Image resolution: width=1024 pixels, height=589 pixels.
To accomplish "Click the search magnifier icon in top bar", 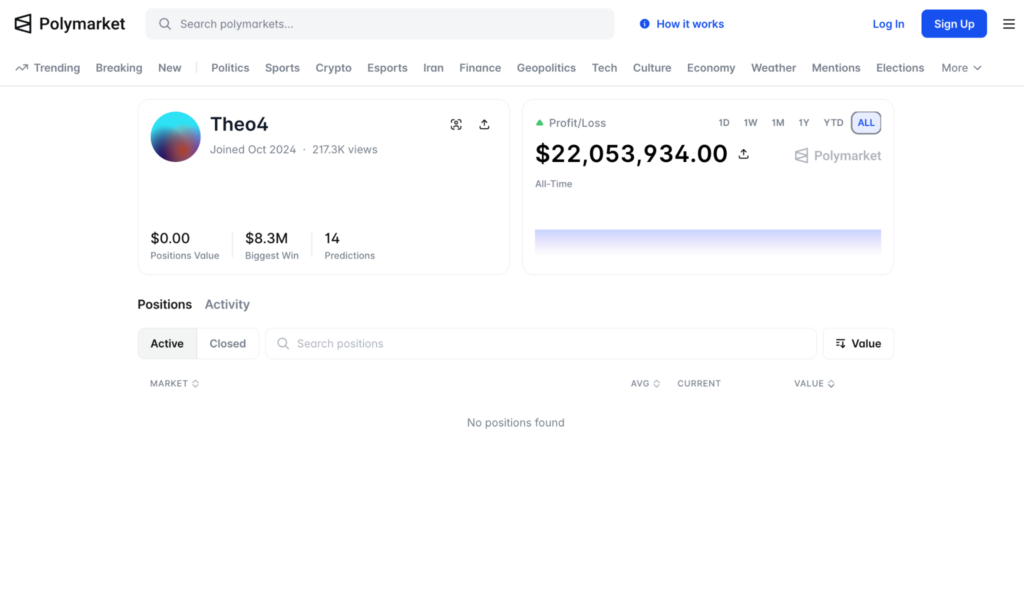I will pos(165,24).
